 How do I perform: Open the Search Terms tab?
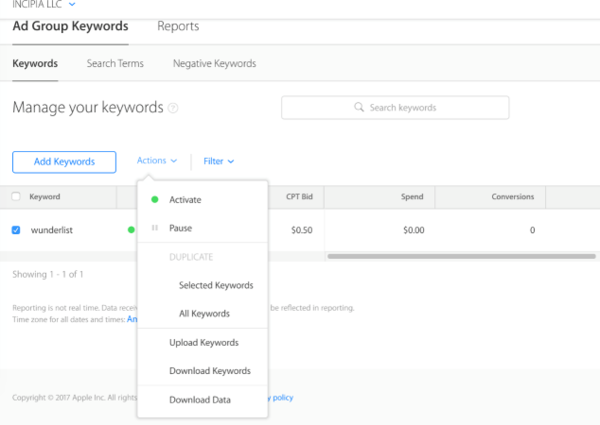115,64
